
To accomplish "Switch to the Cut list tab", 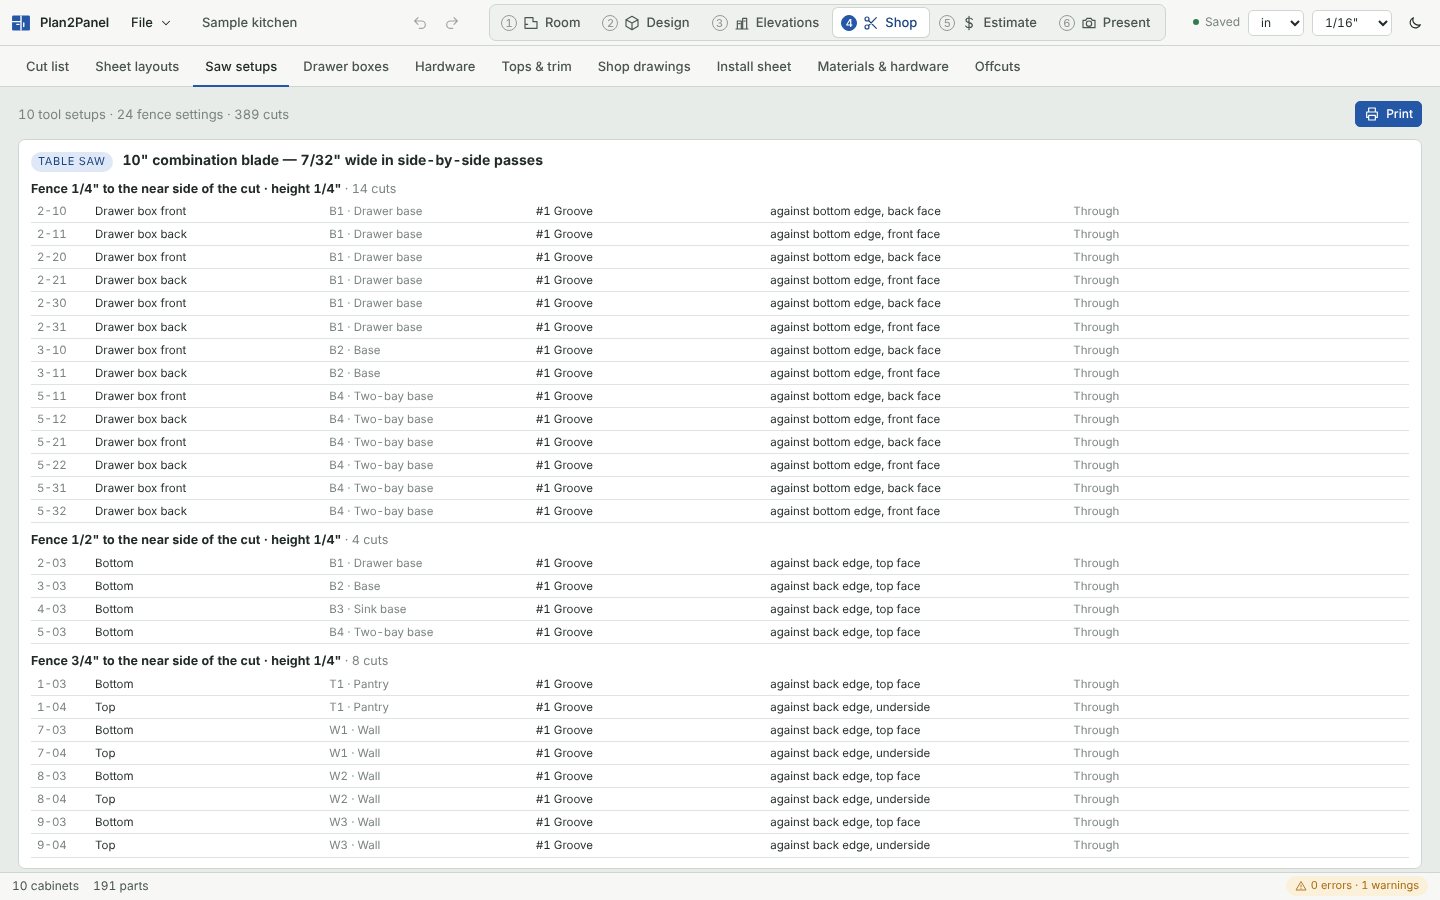I will [48, 66].
